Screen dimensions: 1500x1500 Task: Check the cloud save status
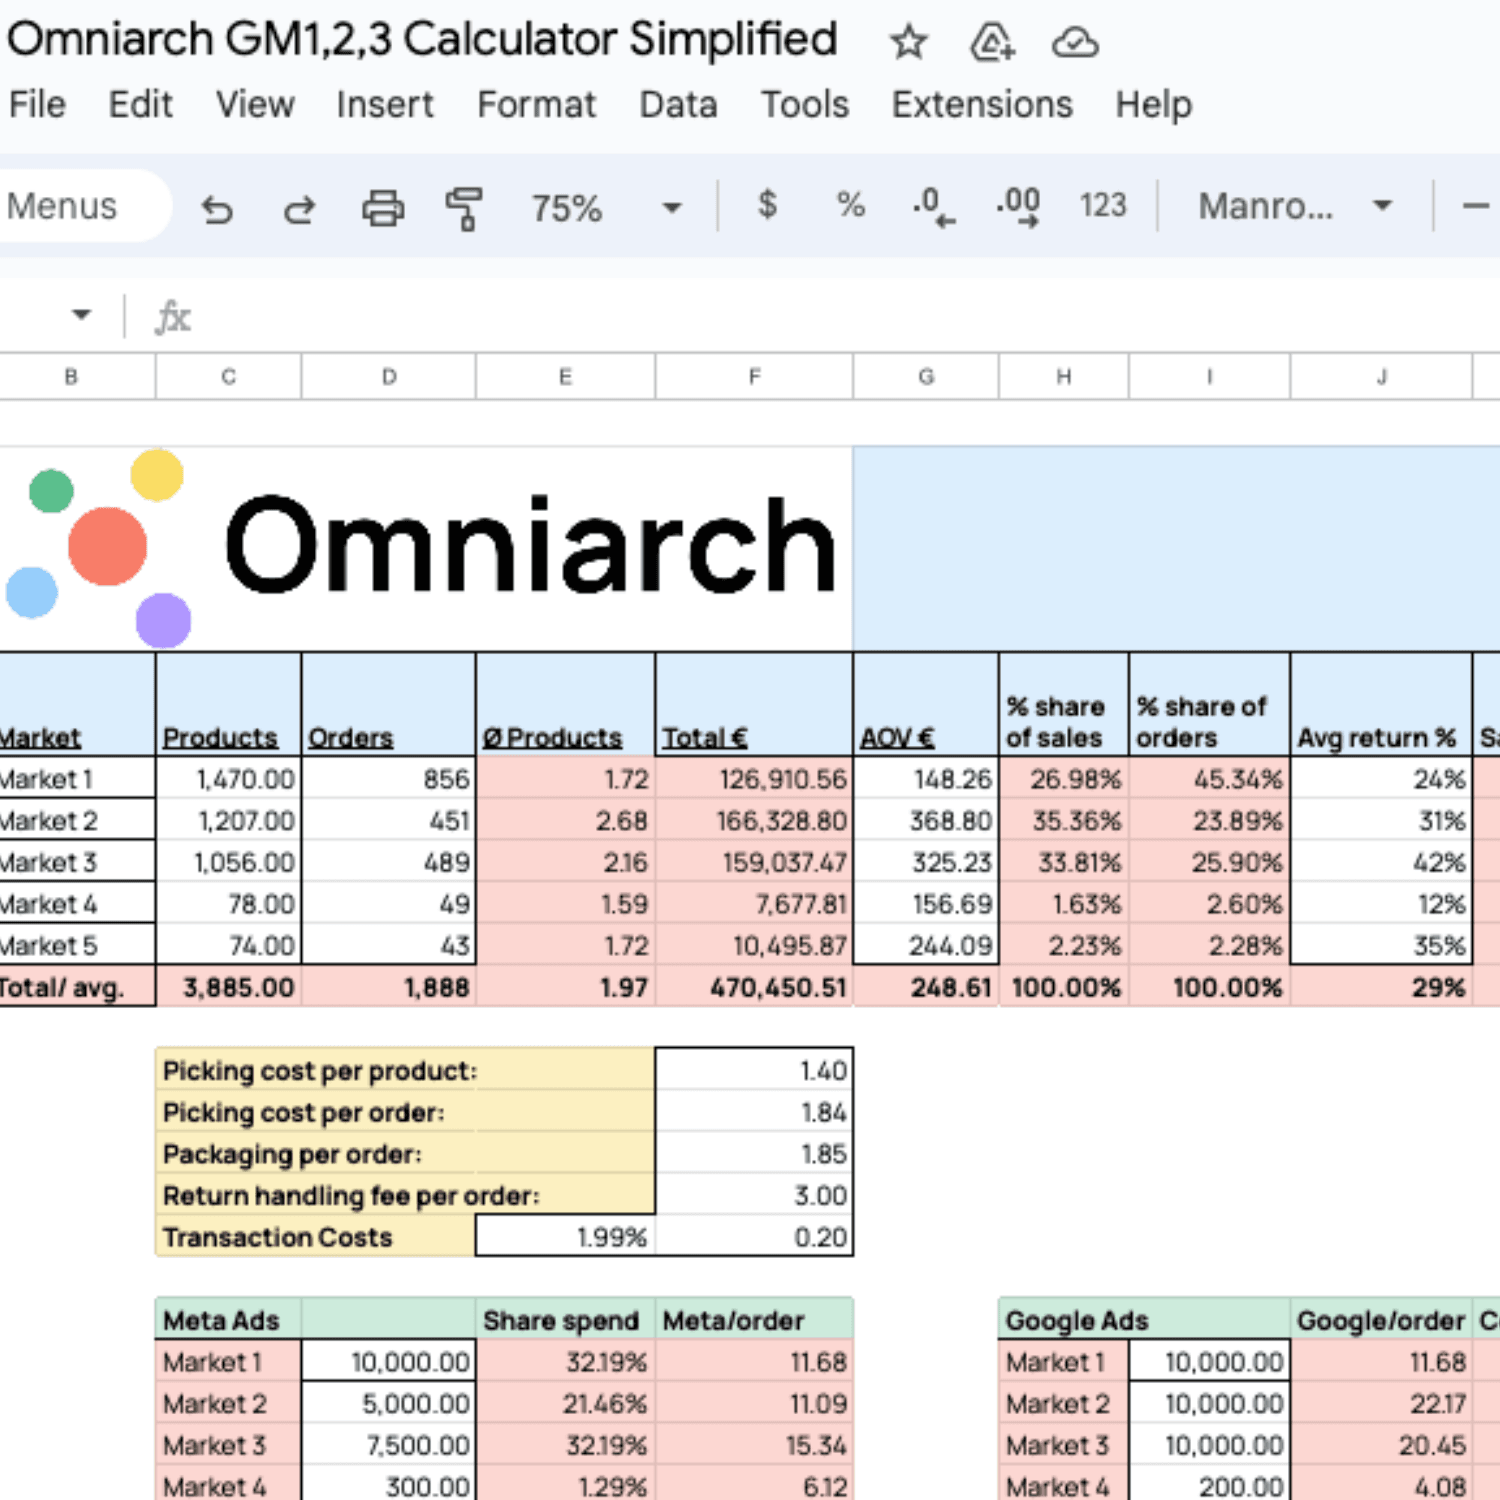(1075, 42)
